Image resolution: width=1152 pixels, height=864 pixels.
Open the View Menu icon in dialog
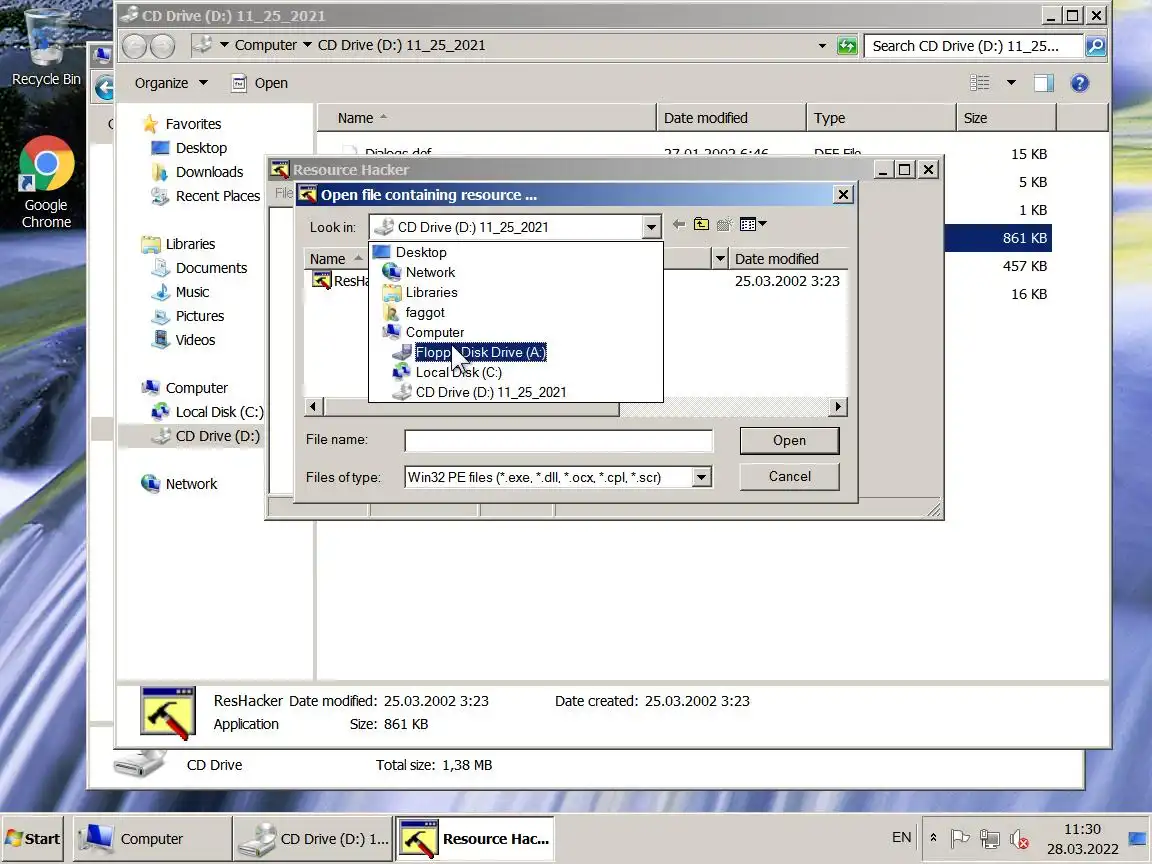(x=753, y=224)
